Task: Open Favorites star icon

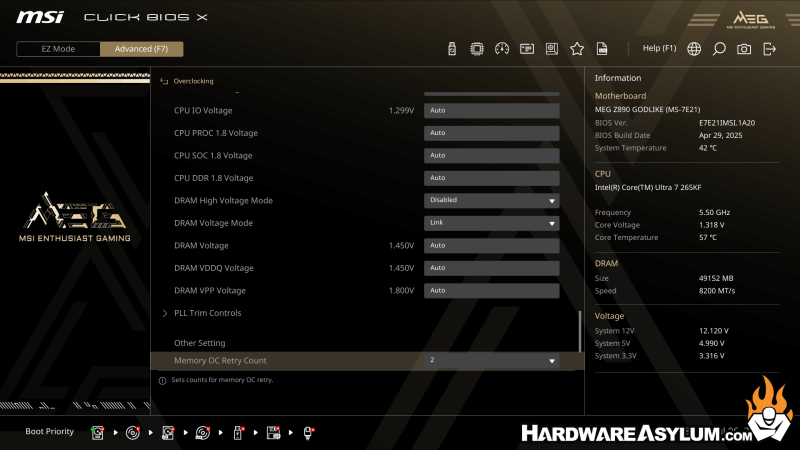Action: (x=577, y=49)
